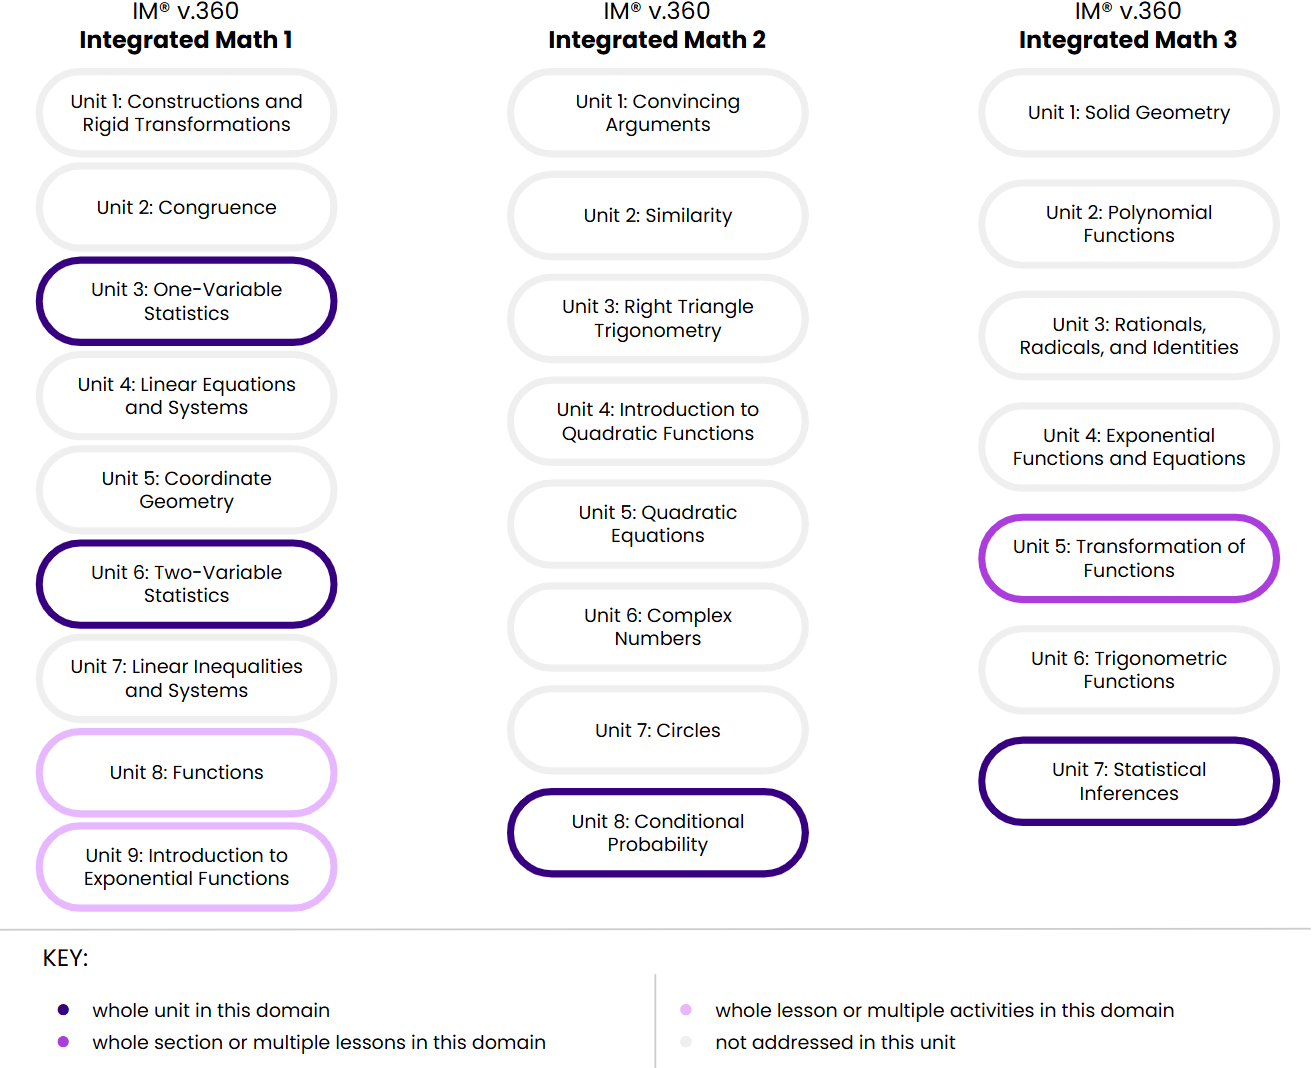Select Unit 1: Solid Geometry box
This screenshot has width=1312, height=1068.
click(1129, 113)
